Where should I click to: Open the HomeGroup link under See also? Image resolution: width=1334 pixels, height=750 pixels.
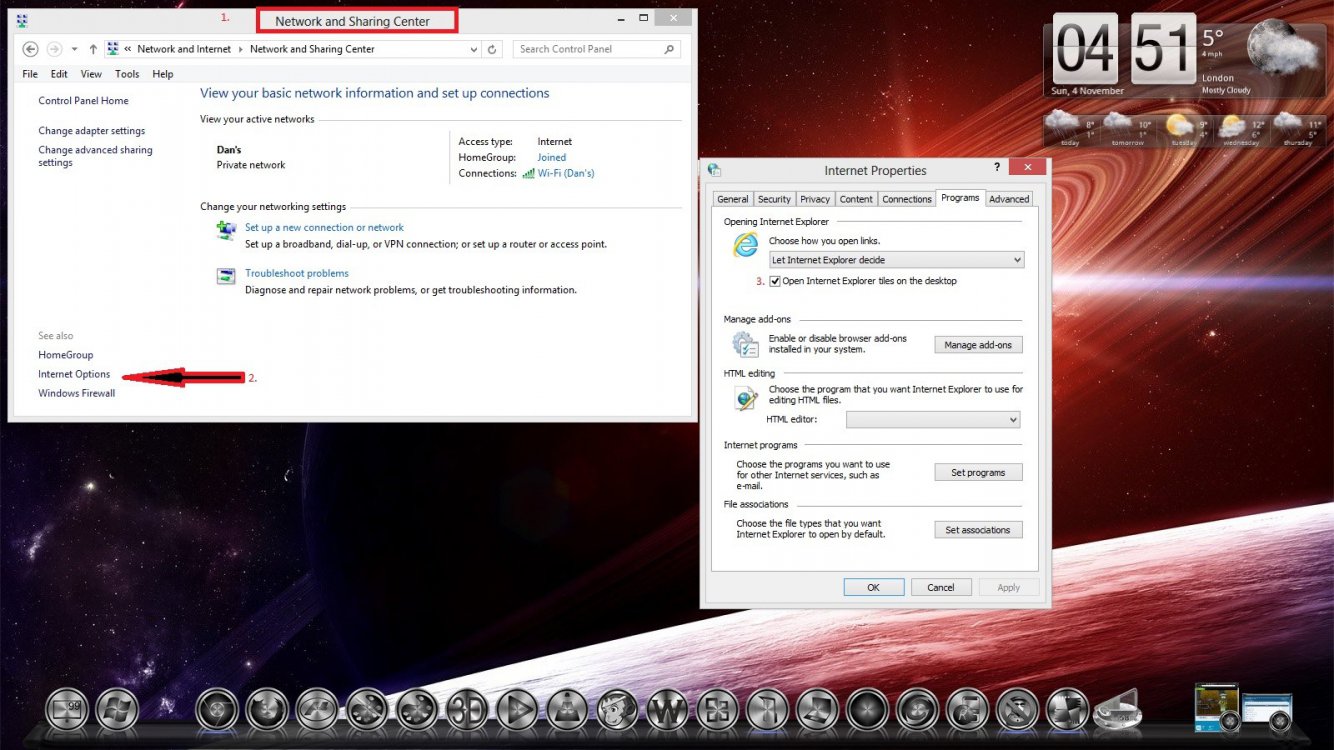66,355
